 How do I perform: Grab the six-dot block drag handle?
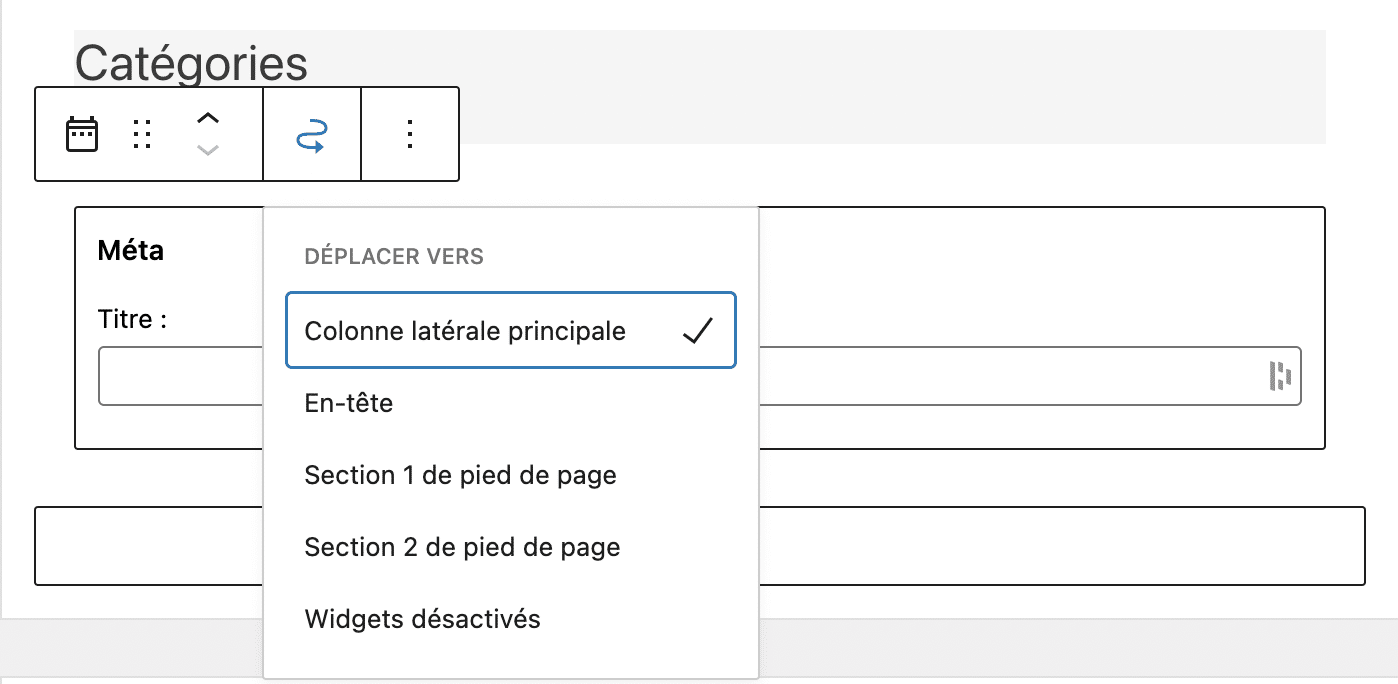point(143,133)
